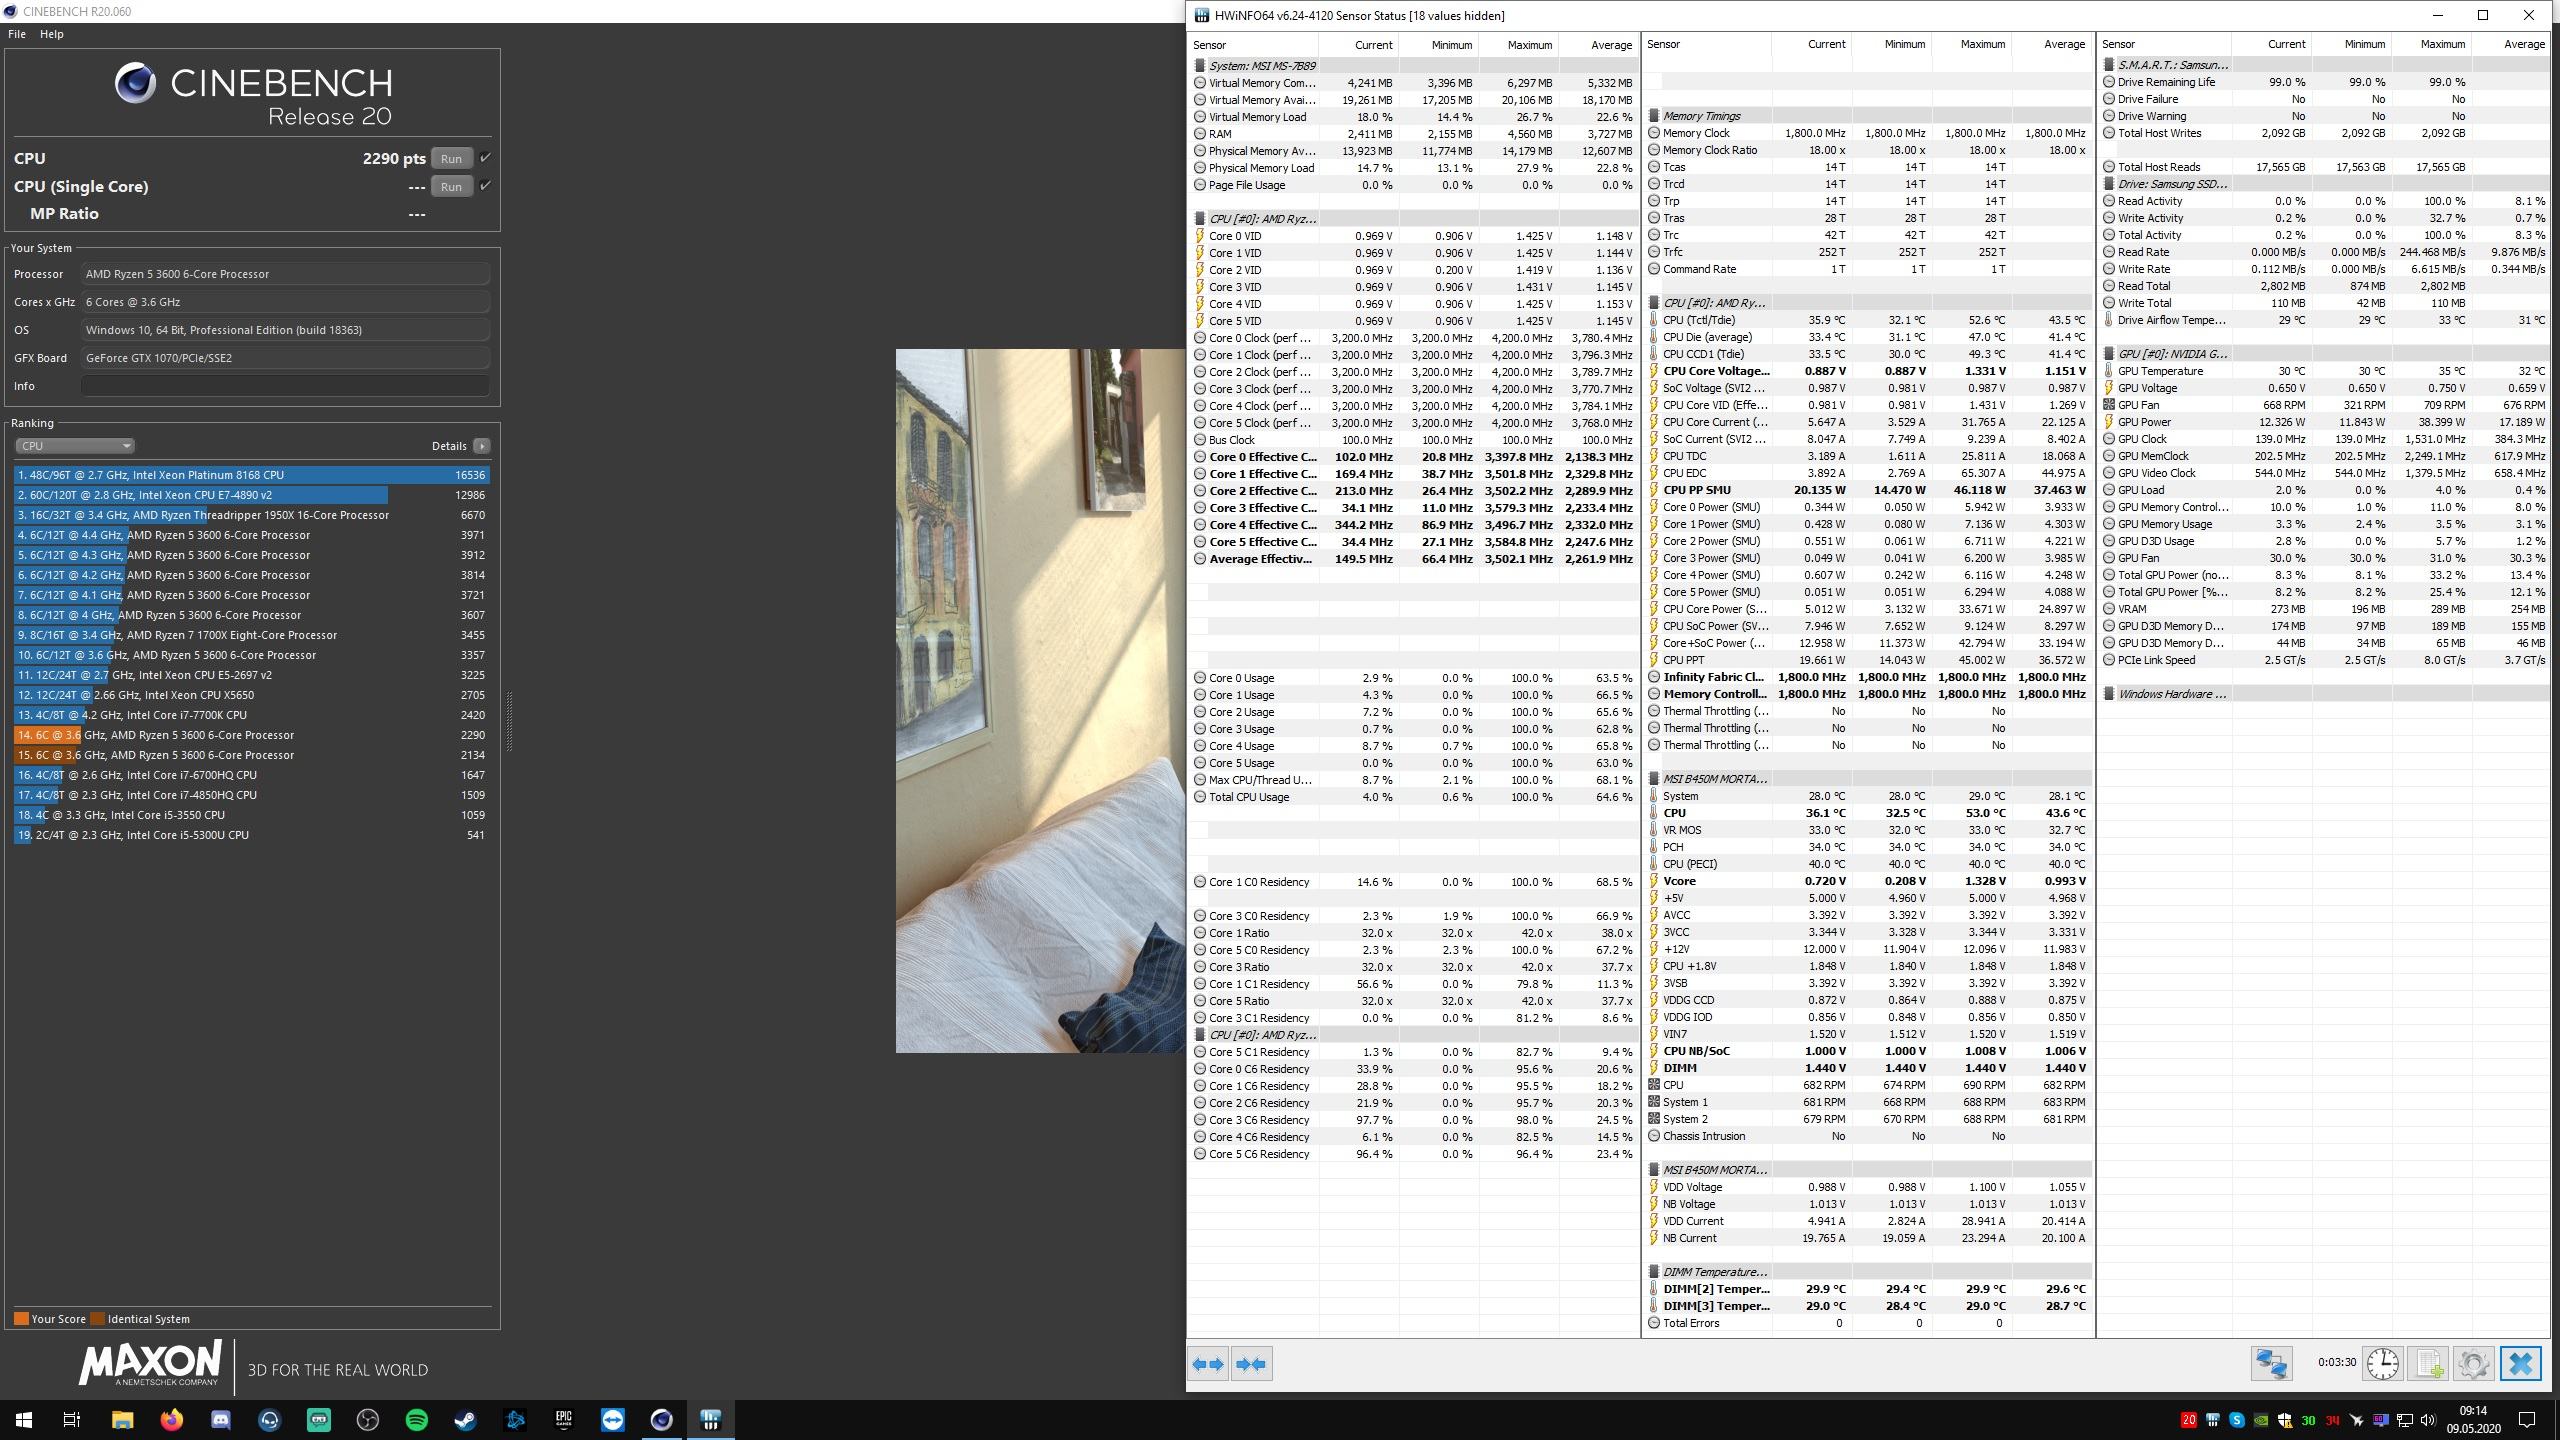Select the Max CPU/Thread Usage sensor row

tap(1413, 780)
